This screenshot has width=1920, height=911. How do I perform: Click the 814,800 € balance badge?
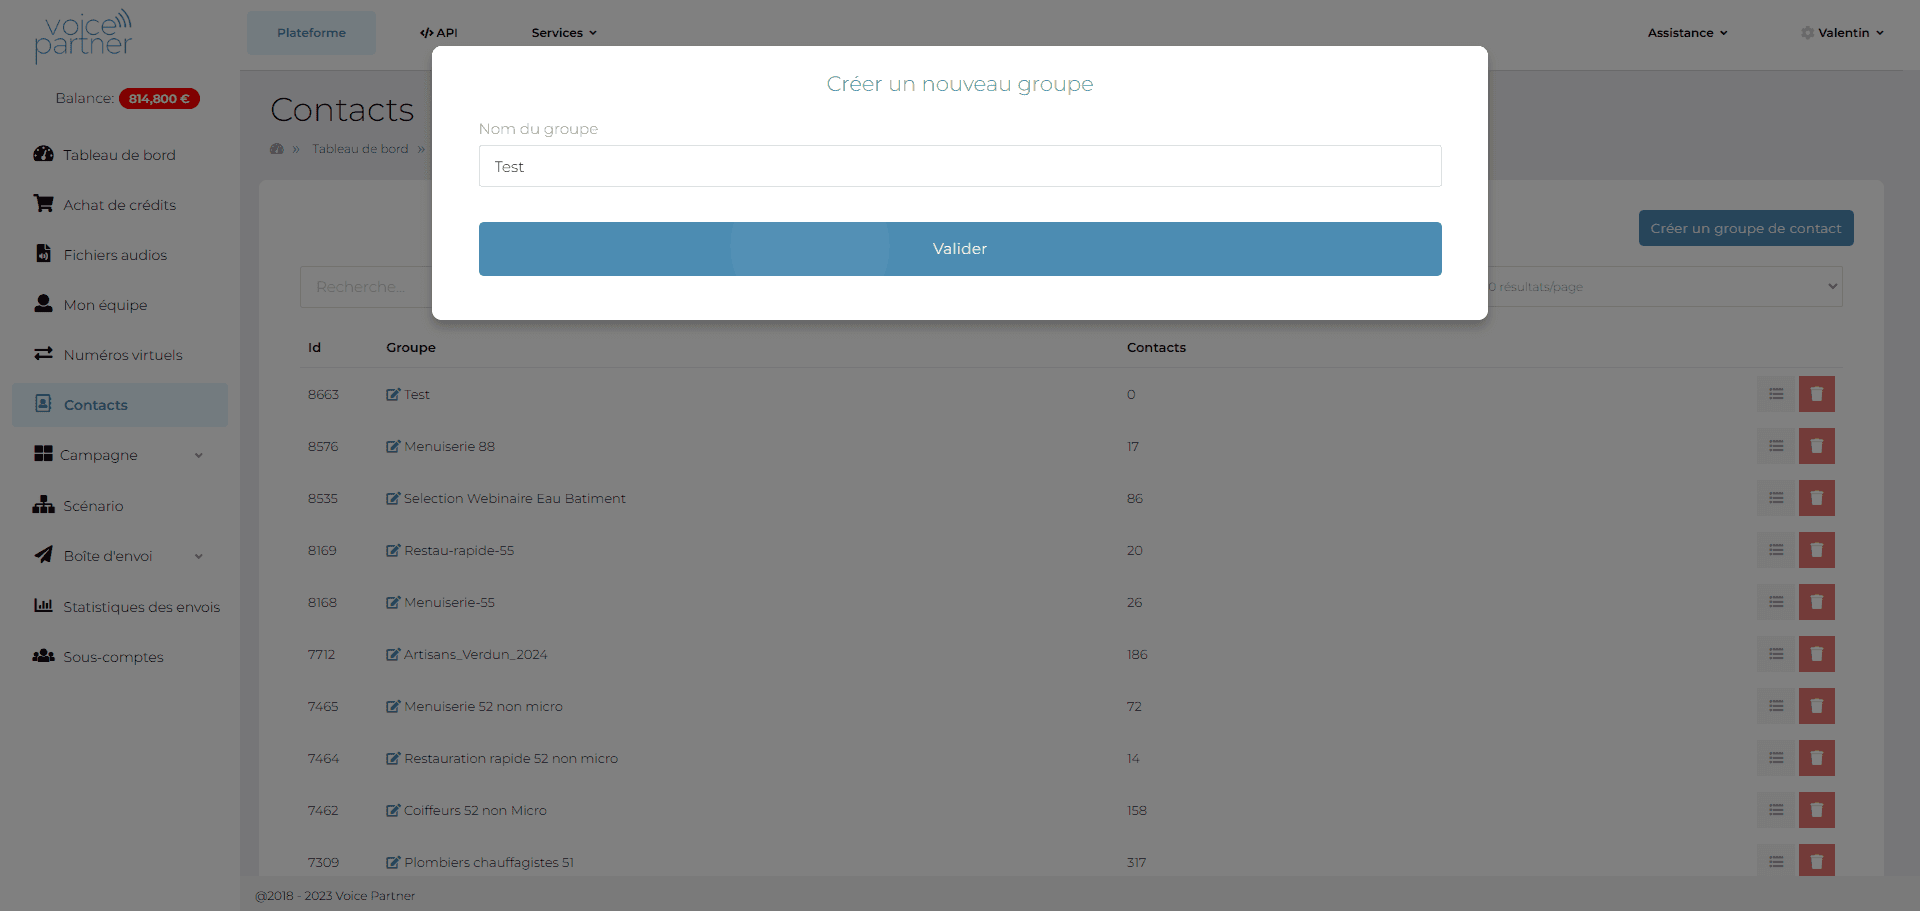click(x=159, y=98)
